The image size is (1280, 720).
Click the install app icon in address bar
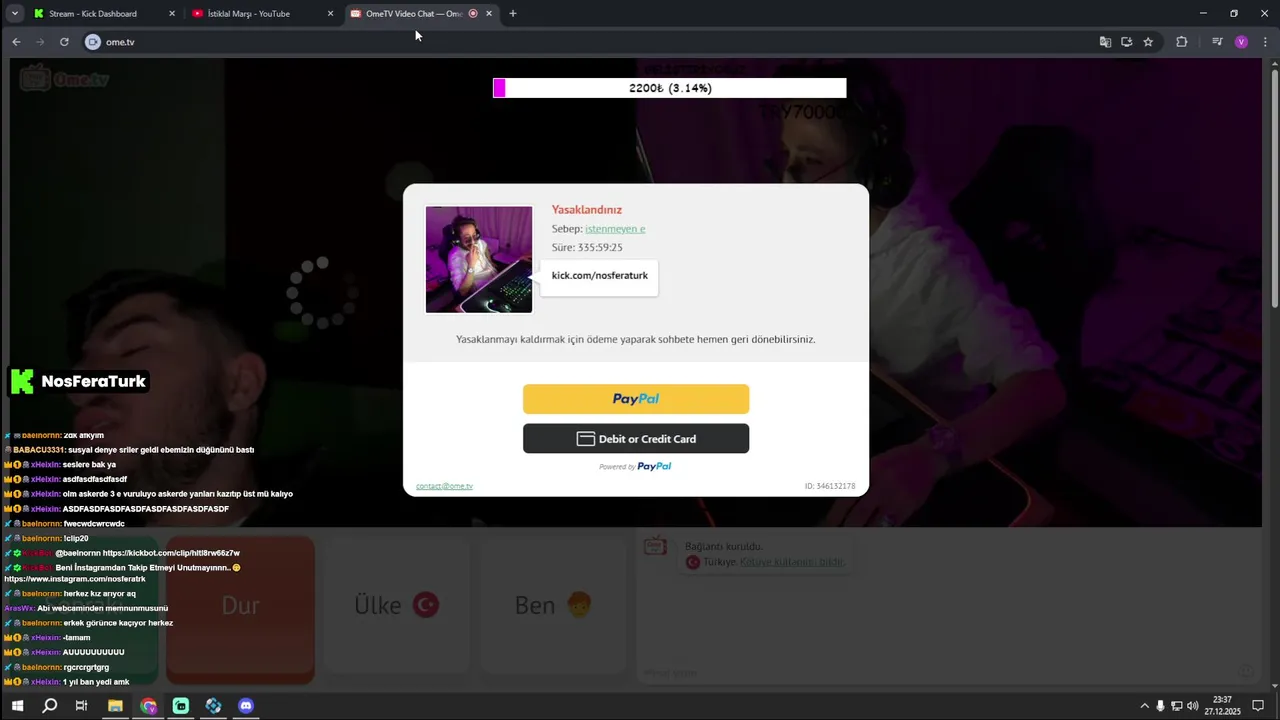(1126, 42)
